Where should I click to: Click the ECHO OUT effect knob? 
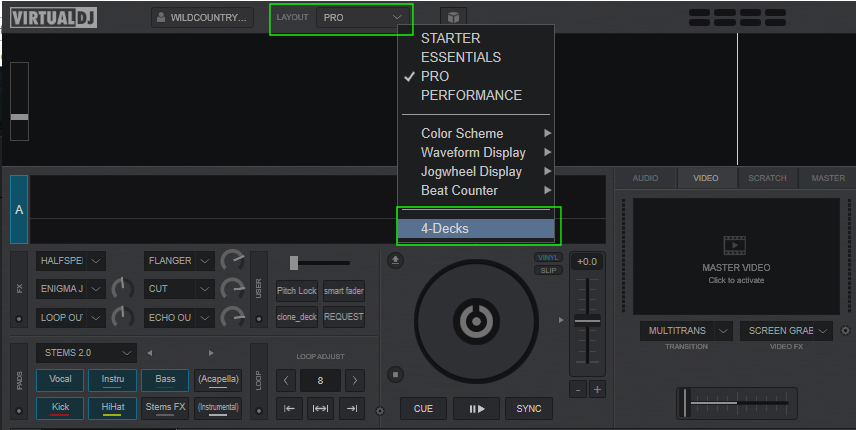point(233,317)
